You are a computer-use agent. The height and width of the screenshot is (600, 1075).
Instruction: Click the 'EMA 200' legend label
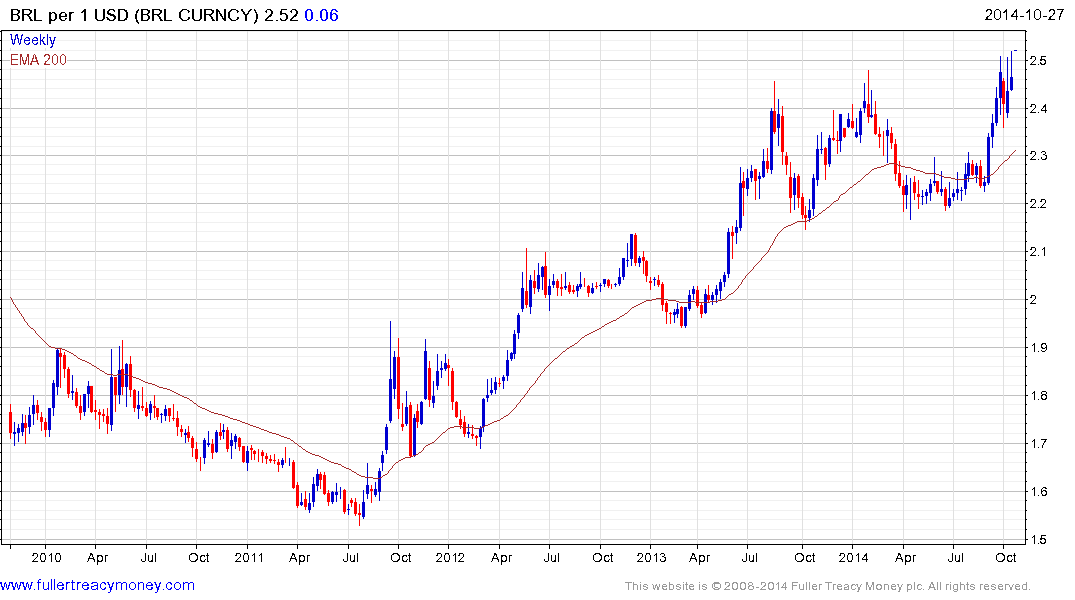(38, 60)
